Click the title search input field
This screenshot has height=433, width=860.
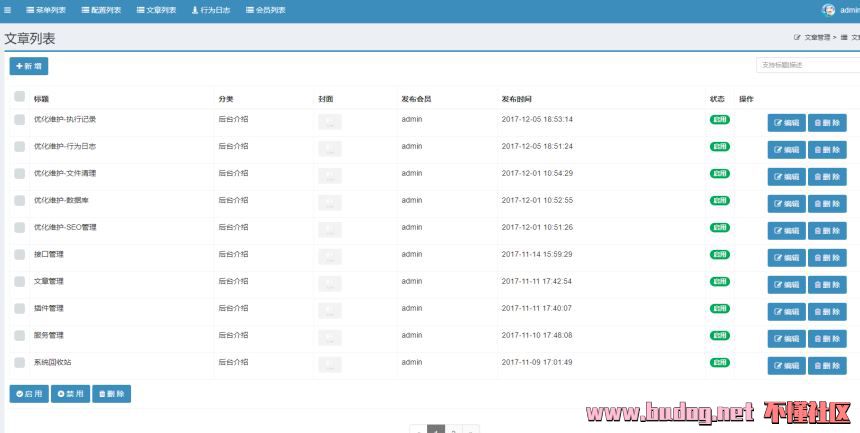pyautogui.click(x=806, y=65)
